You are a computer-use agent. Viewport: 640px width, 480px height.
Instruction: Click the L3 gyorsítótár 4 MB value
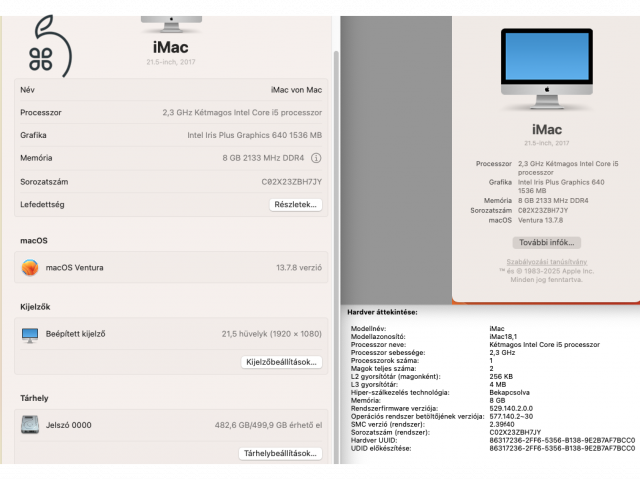[x=498, y=384]
